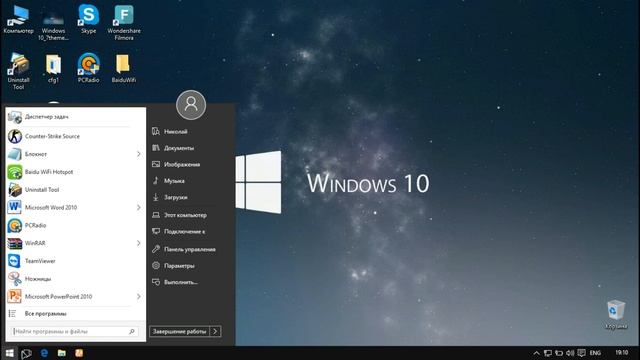Open Документы in Start menu
Screen dimensions: 640x360
pyautogui.click(x=173, y=148)
